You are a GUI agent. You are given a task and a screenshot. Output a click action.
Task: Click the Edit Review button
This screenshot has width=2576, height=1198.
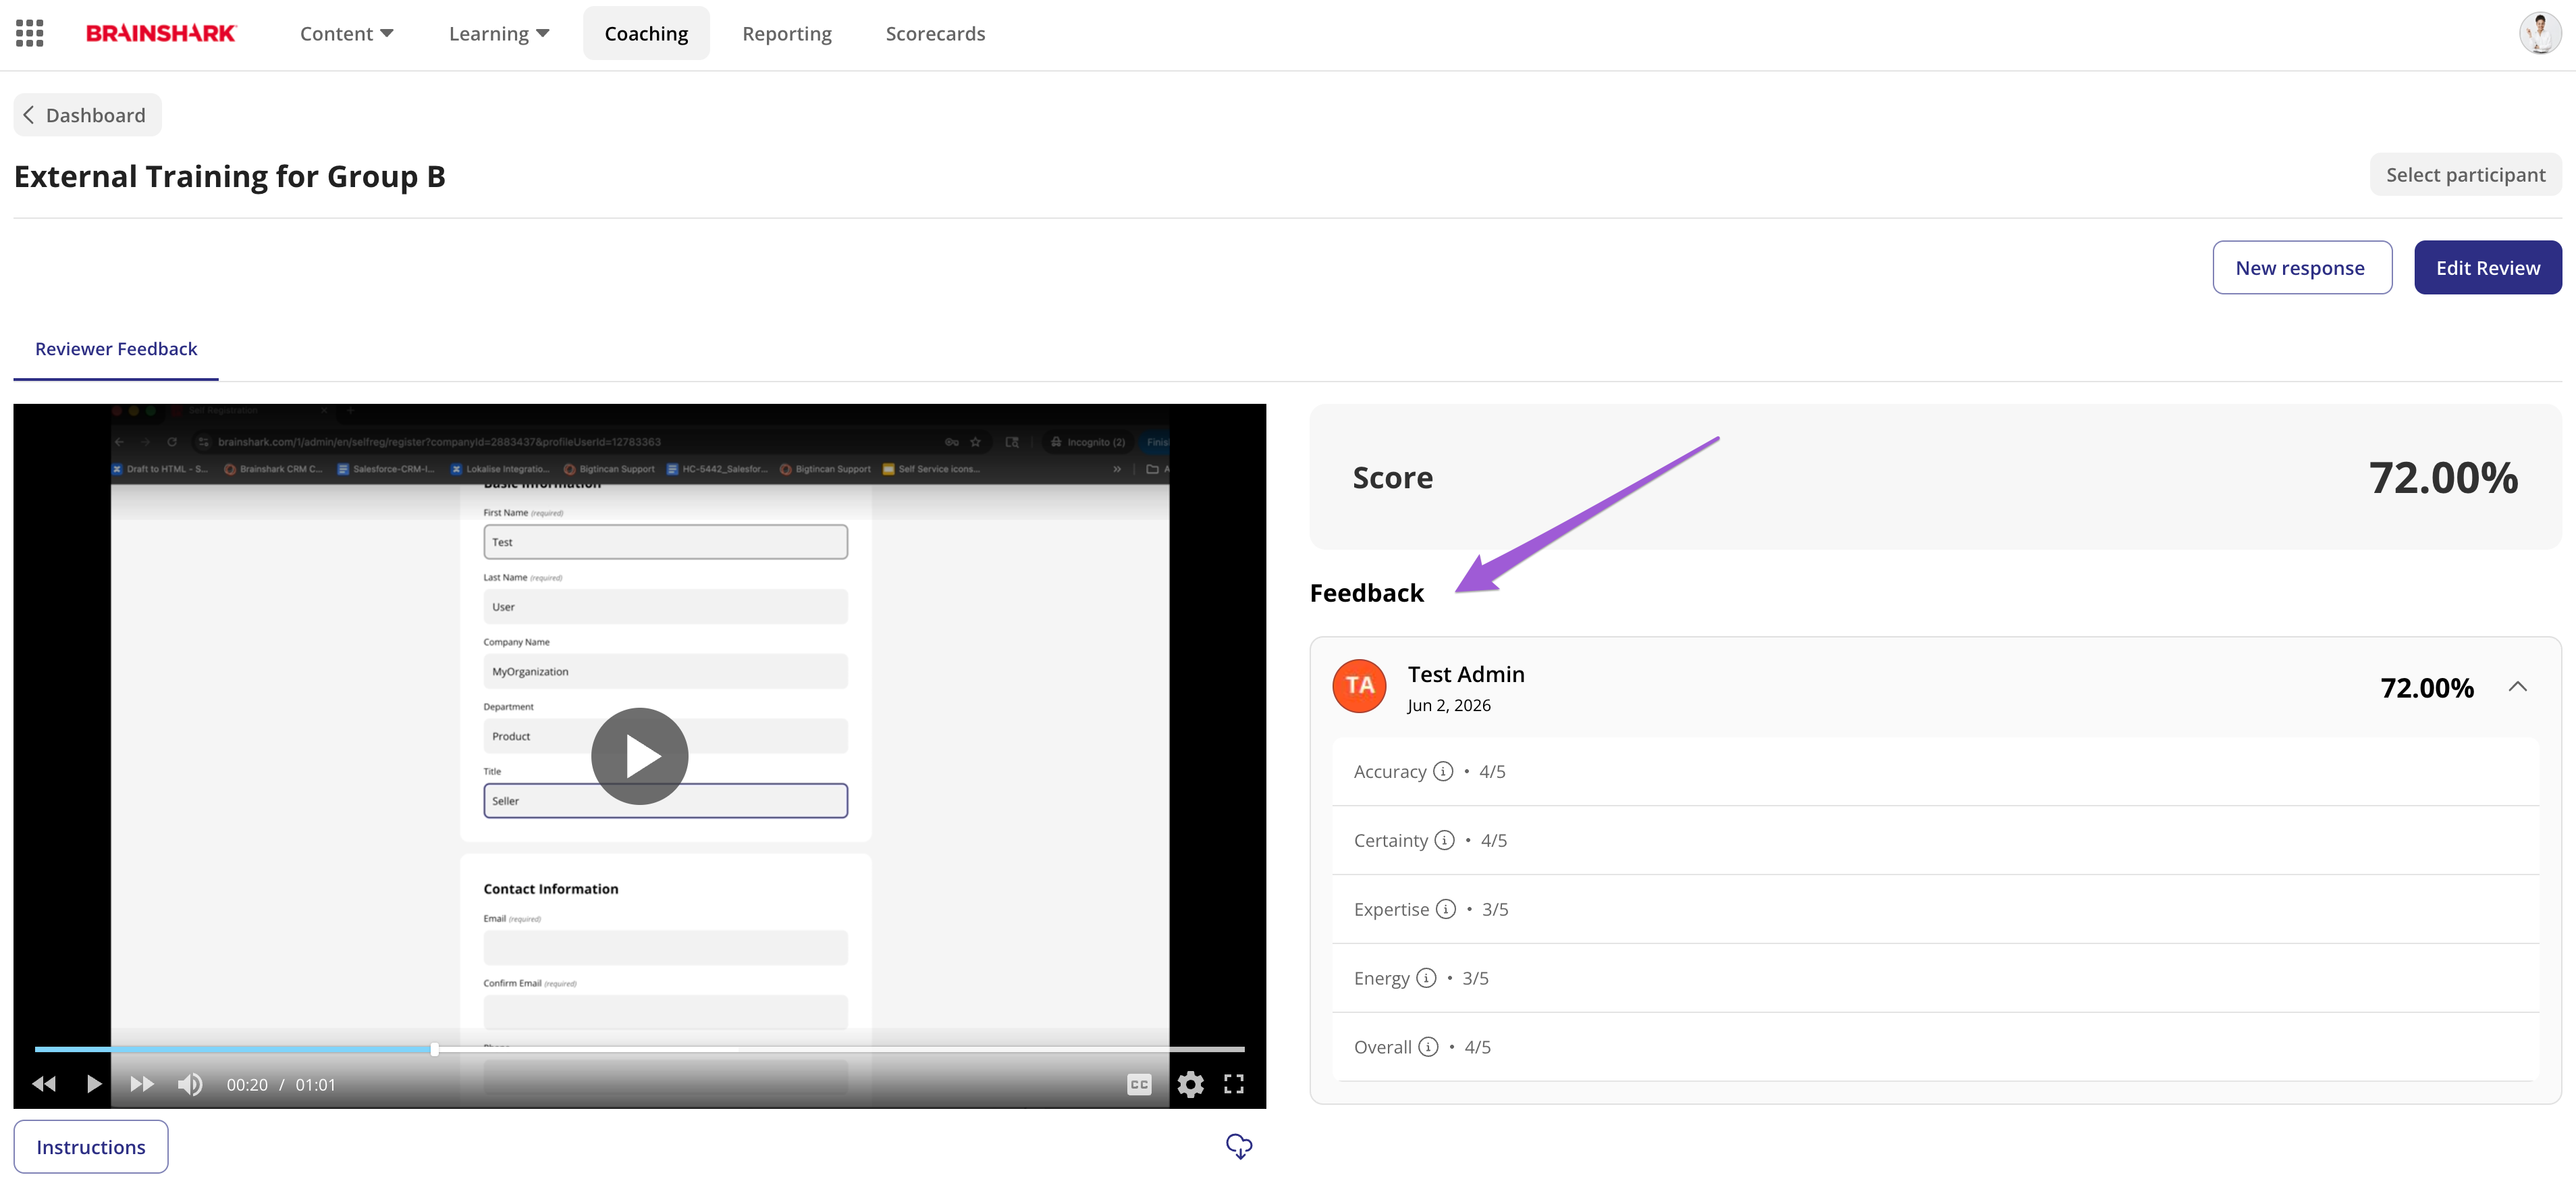pos(2487,268)
